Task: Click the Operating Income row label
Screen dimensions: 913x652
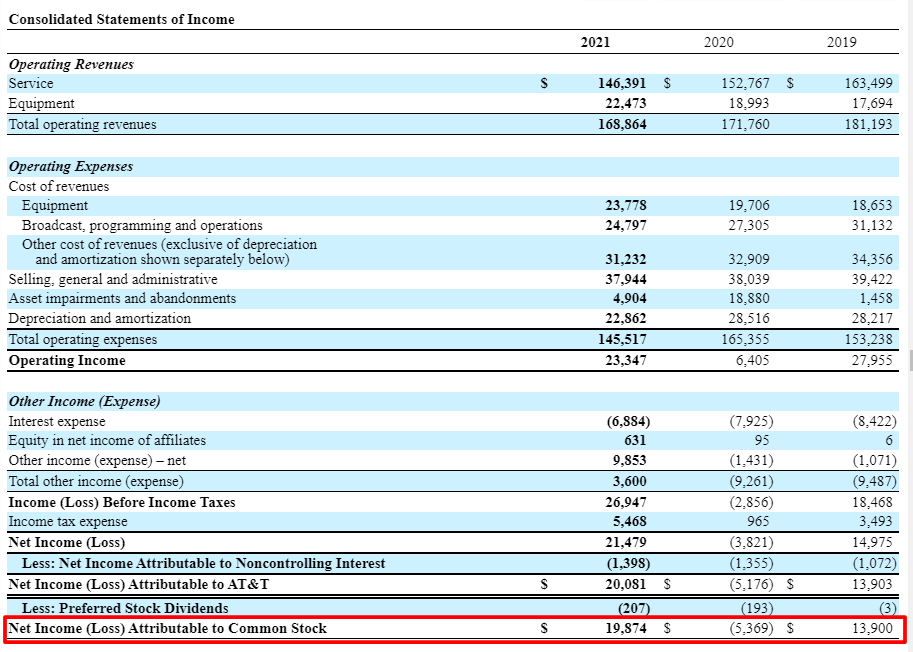Action: pyautogui.click(x=67, y=360)
